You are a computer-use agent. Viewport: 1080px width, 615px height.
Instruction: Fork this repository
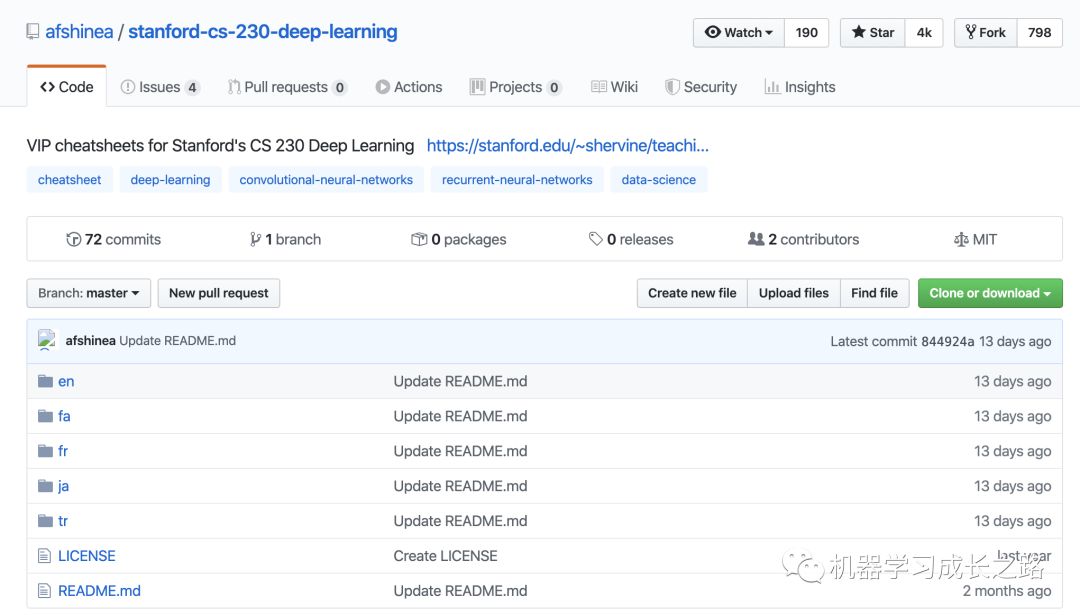tap(986, 32)
